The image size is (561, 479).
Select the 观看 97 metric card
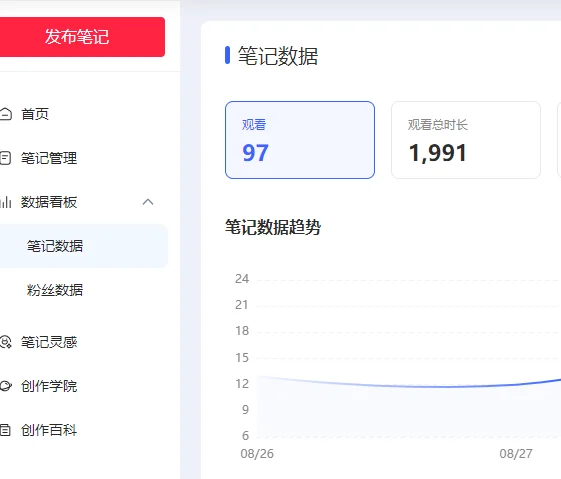[300, 140]
